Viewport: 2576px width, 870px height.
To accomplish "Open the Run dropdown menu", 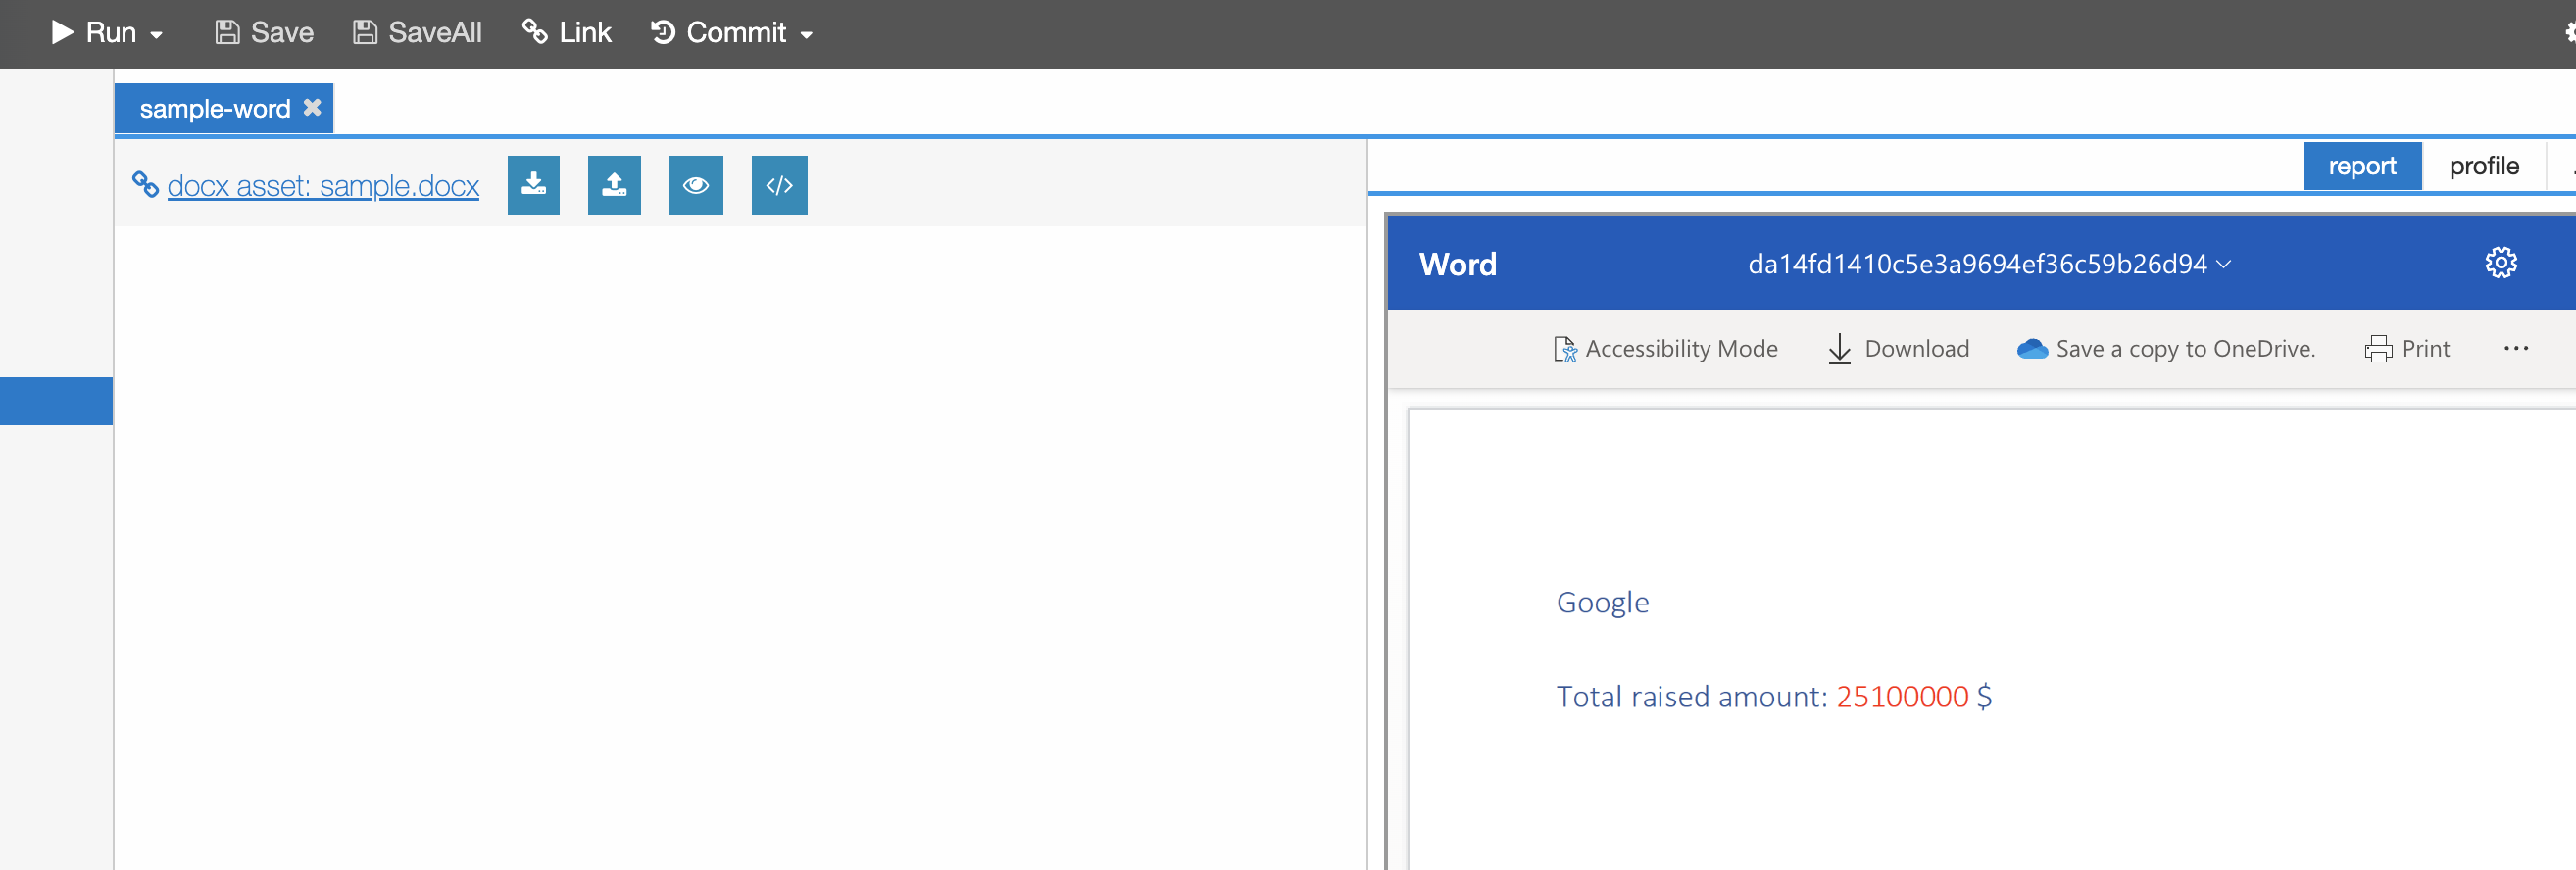I will (x=156, y=34).
